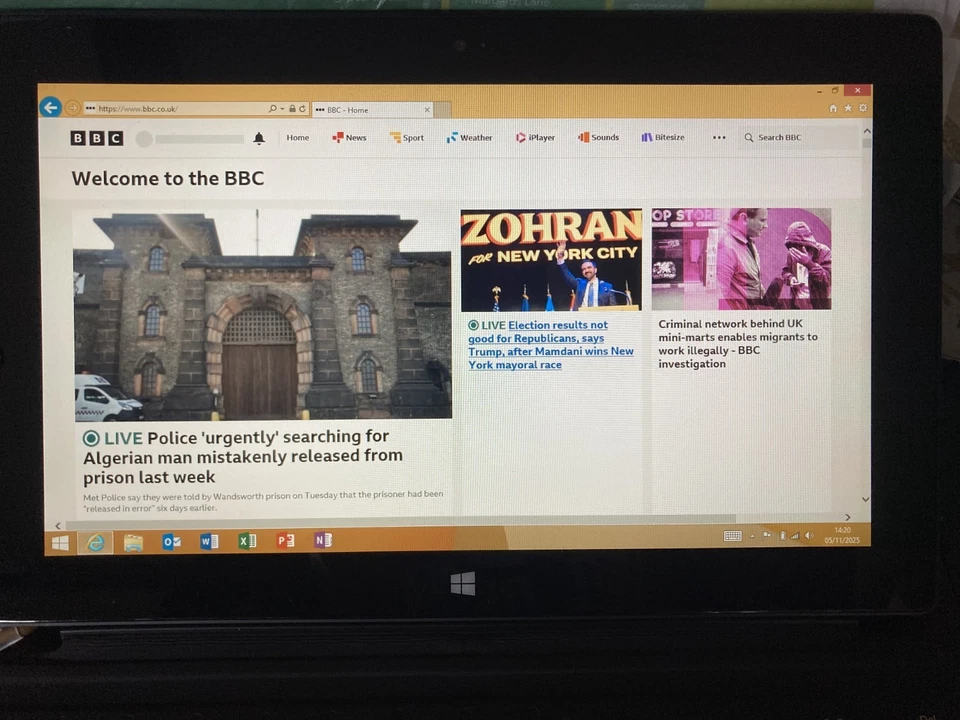Reveal more BBC sections via the ellipsis menu

719,137
